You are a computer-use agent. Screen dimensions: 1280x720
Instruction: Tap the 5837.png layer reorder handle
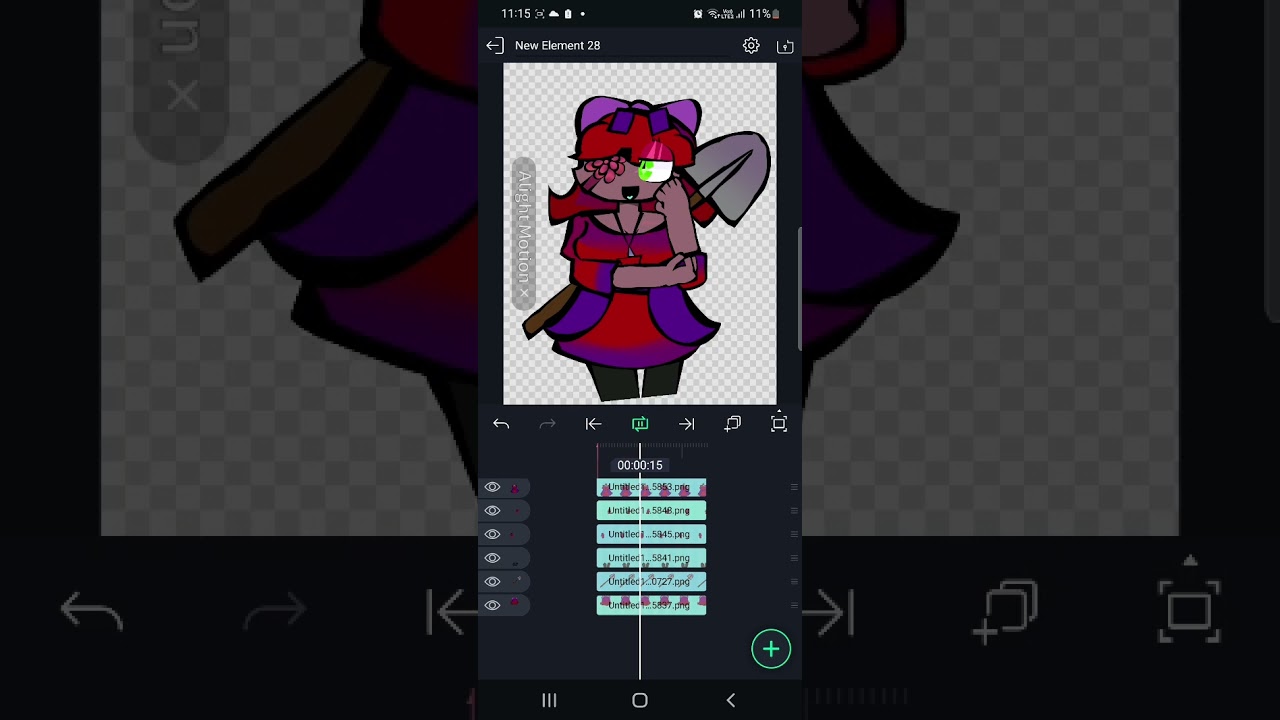(x=794, y=605)
